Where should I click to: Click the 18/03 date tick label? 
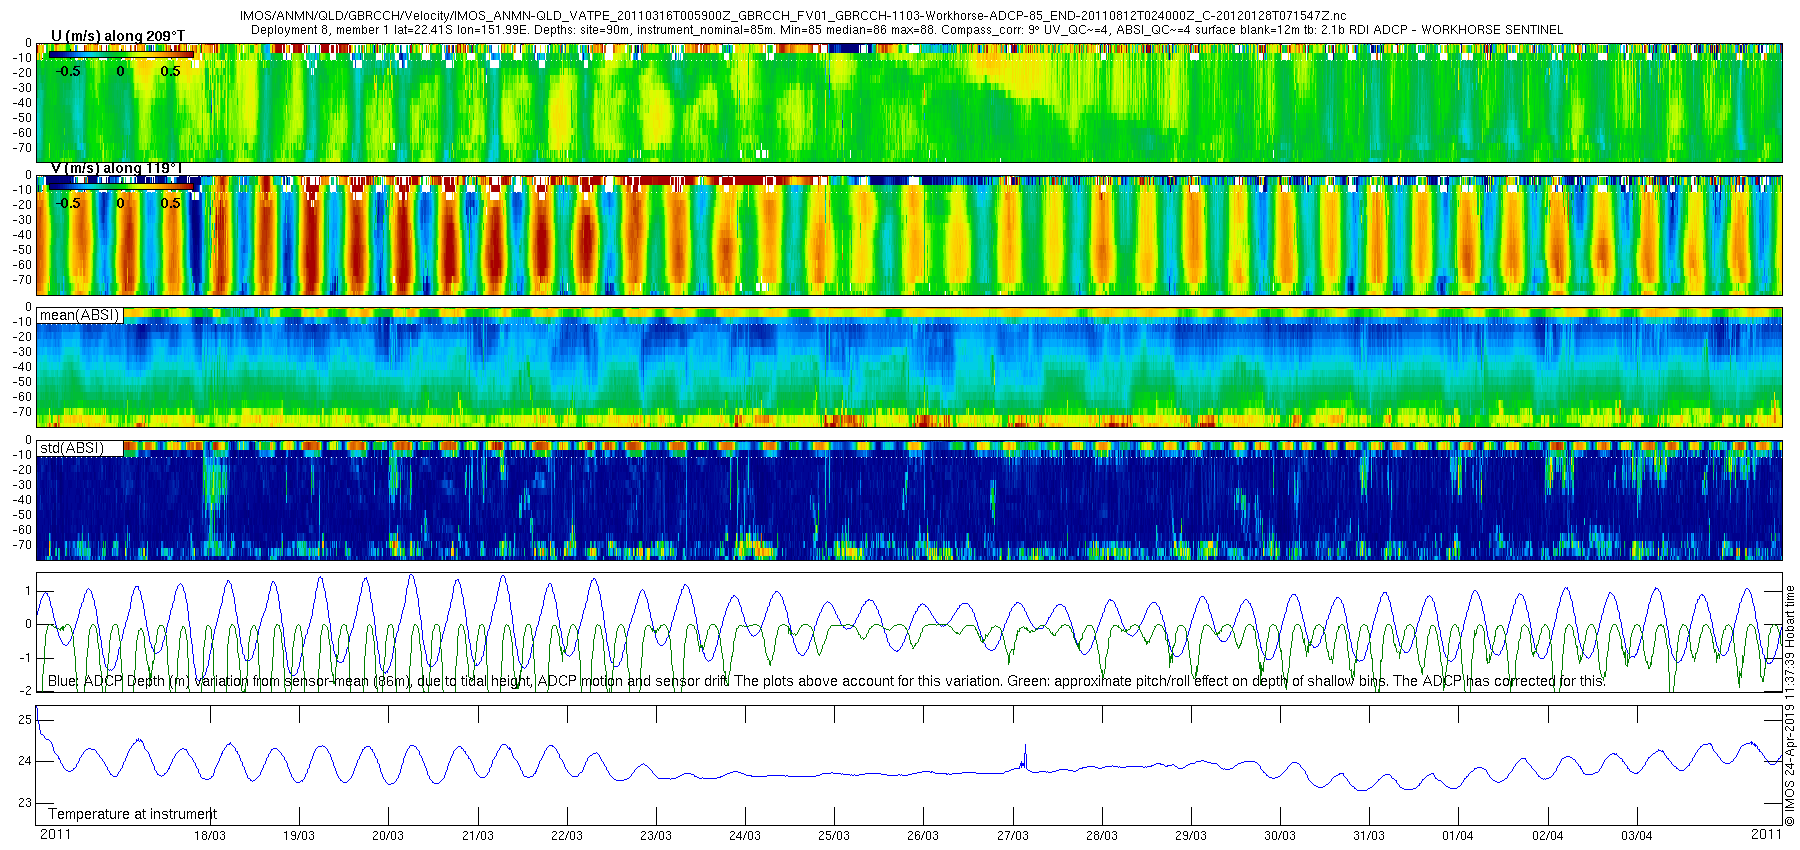[210, 836]
